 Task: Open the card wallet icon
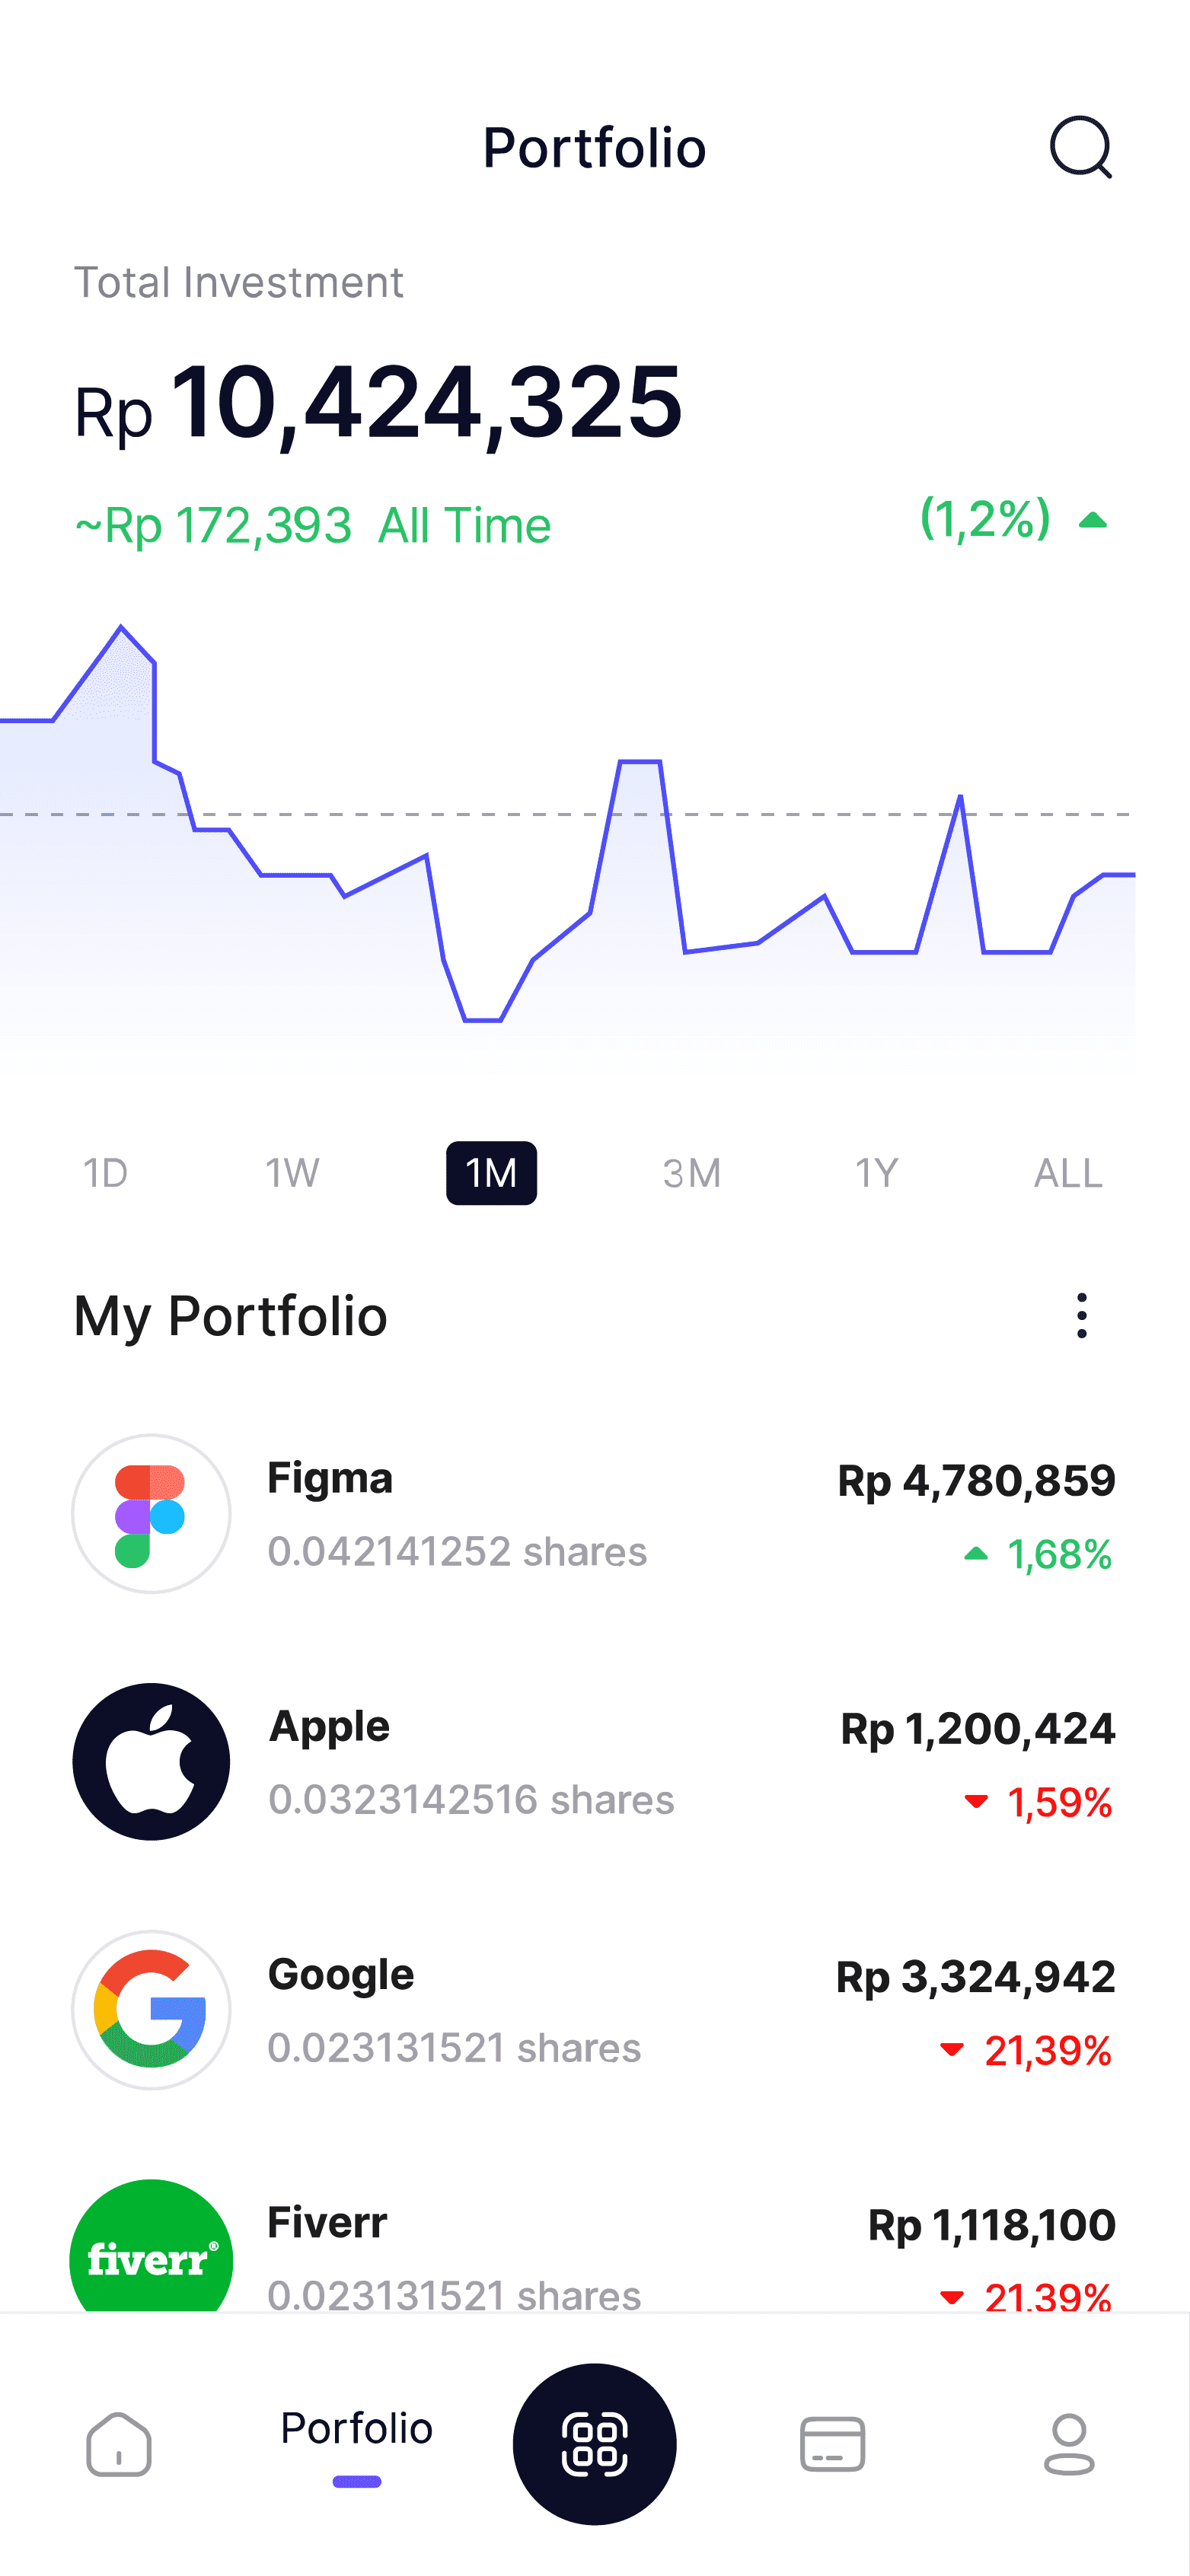[x=832, y=2444]
